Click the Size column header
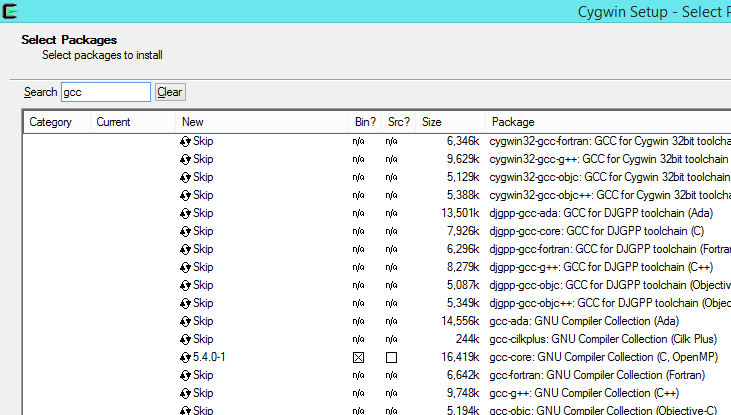Screen dimensions: 731x415 450,122
